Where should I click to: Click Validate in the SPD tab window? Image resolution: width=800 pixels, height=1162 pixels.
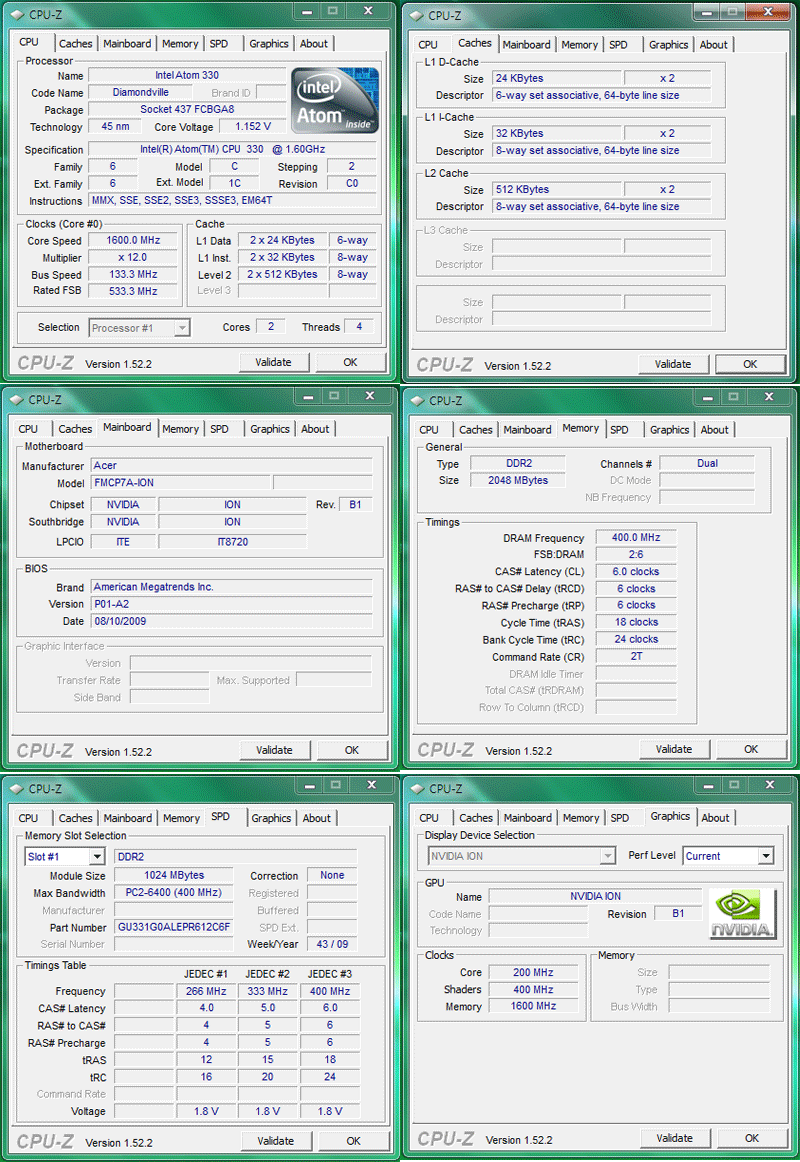click(276, 1141)
